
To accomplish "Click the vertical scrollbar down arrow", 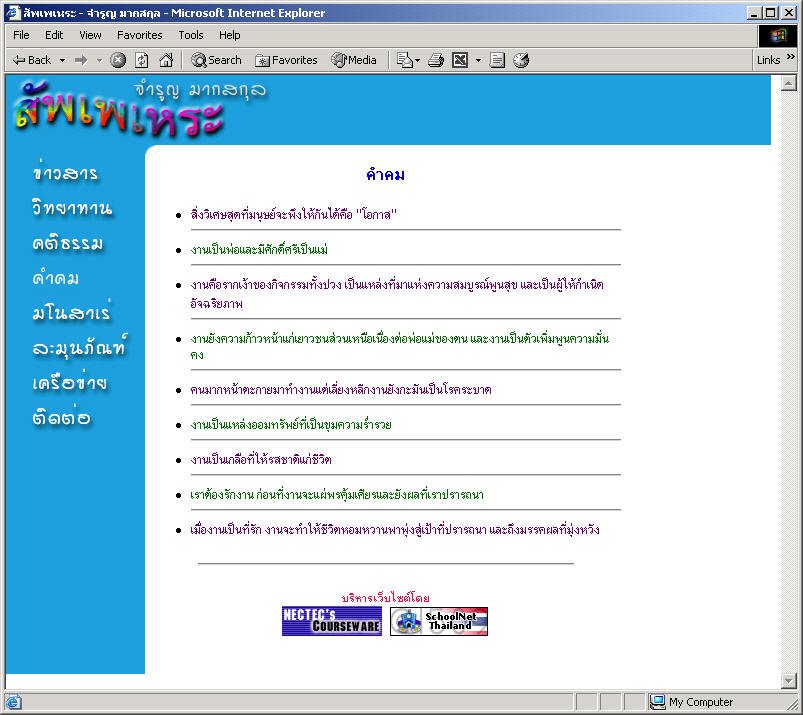I will click(789, 681).
